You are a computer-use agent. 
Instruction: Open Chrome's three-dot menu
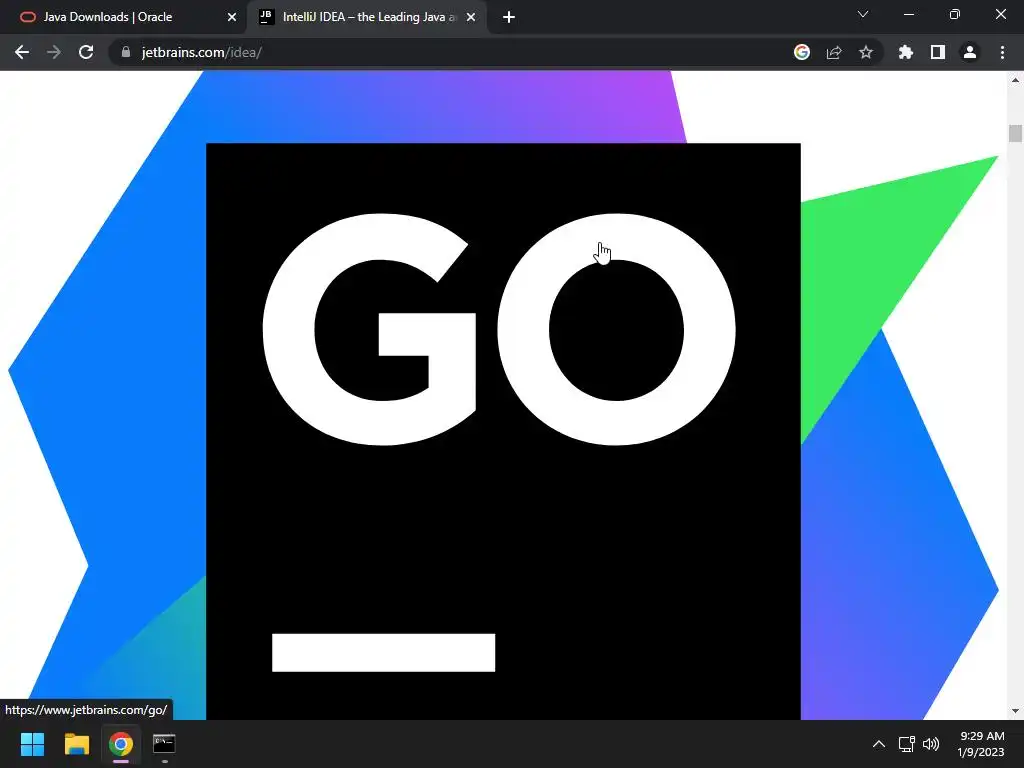pos(1002,52)
